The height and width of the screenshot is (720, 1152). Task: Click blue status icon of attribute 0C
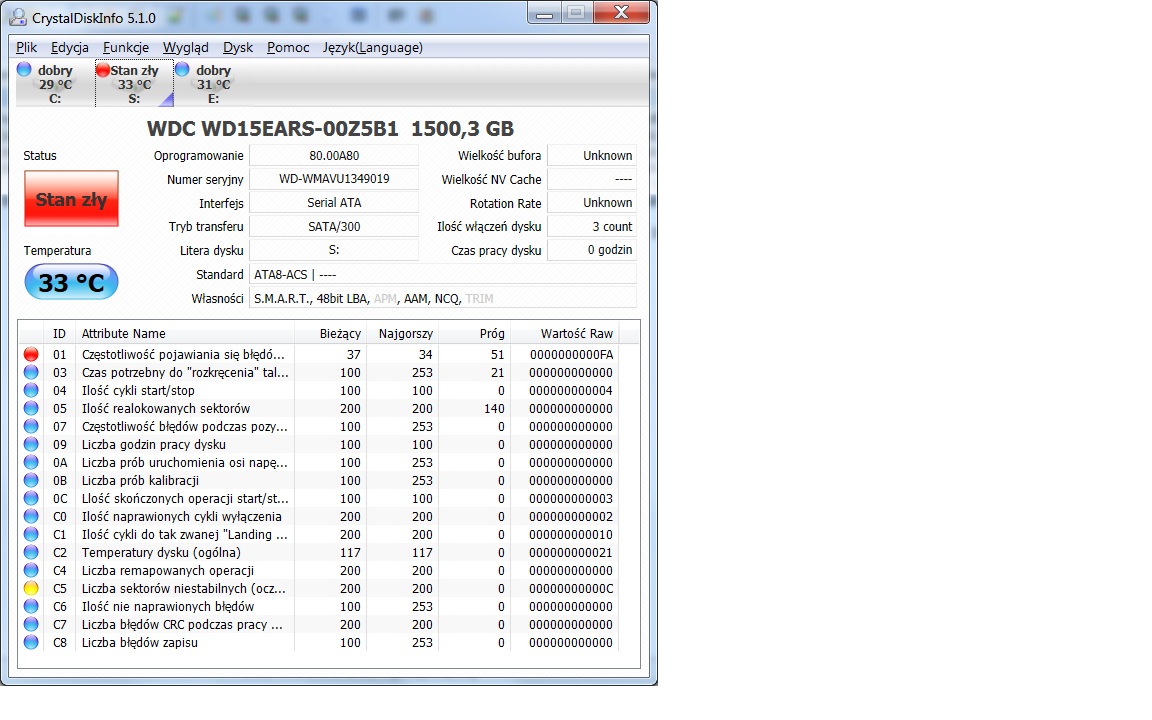point(31,498)
